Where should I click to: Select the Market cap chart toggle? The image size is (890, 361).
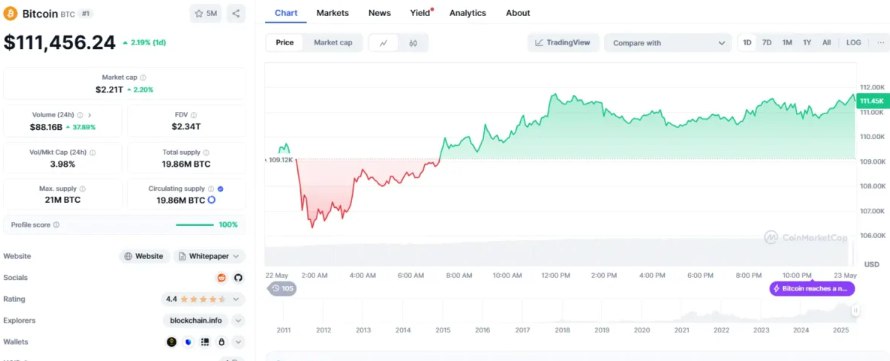tap(333, 43)
